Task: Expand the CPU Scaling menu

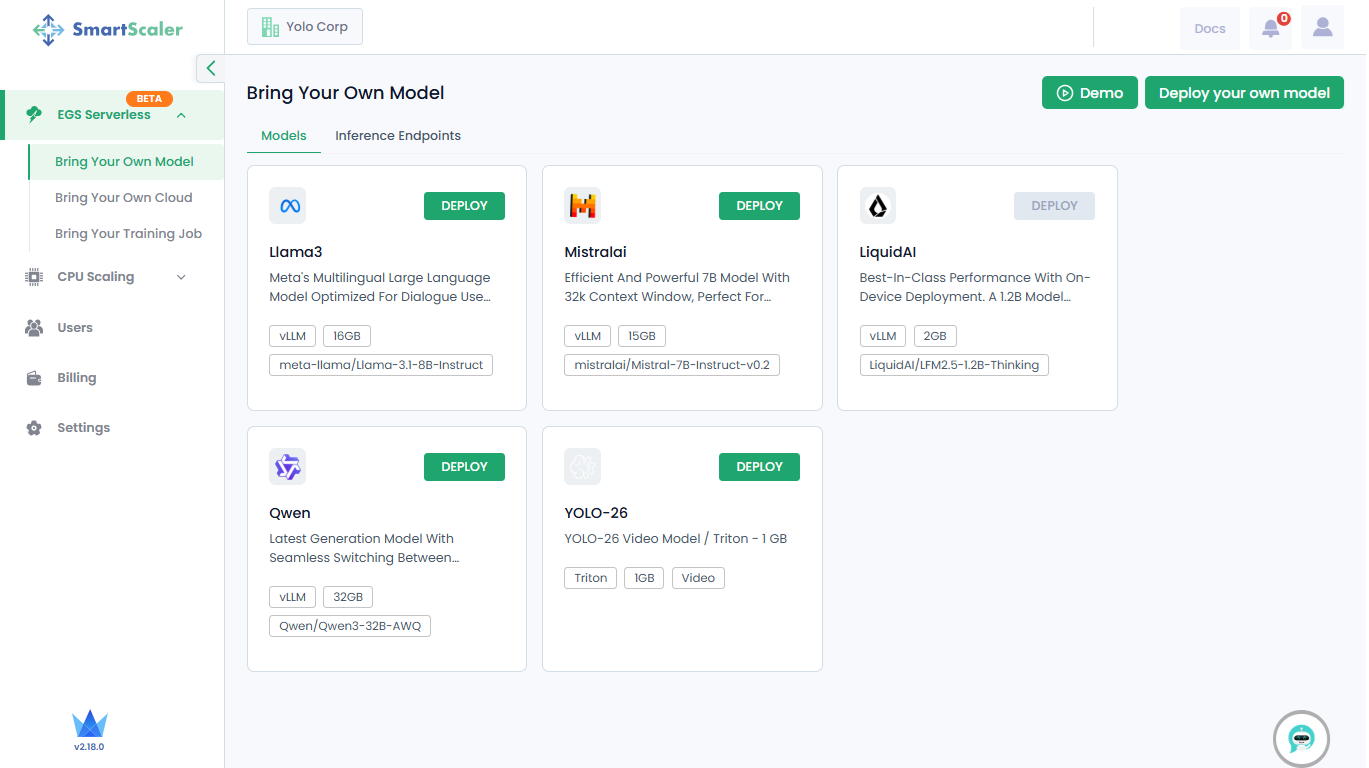Action: (181, 277)
